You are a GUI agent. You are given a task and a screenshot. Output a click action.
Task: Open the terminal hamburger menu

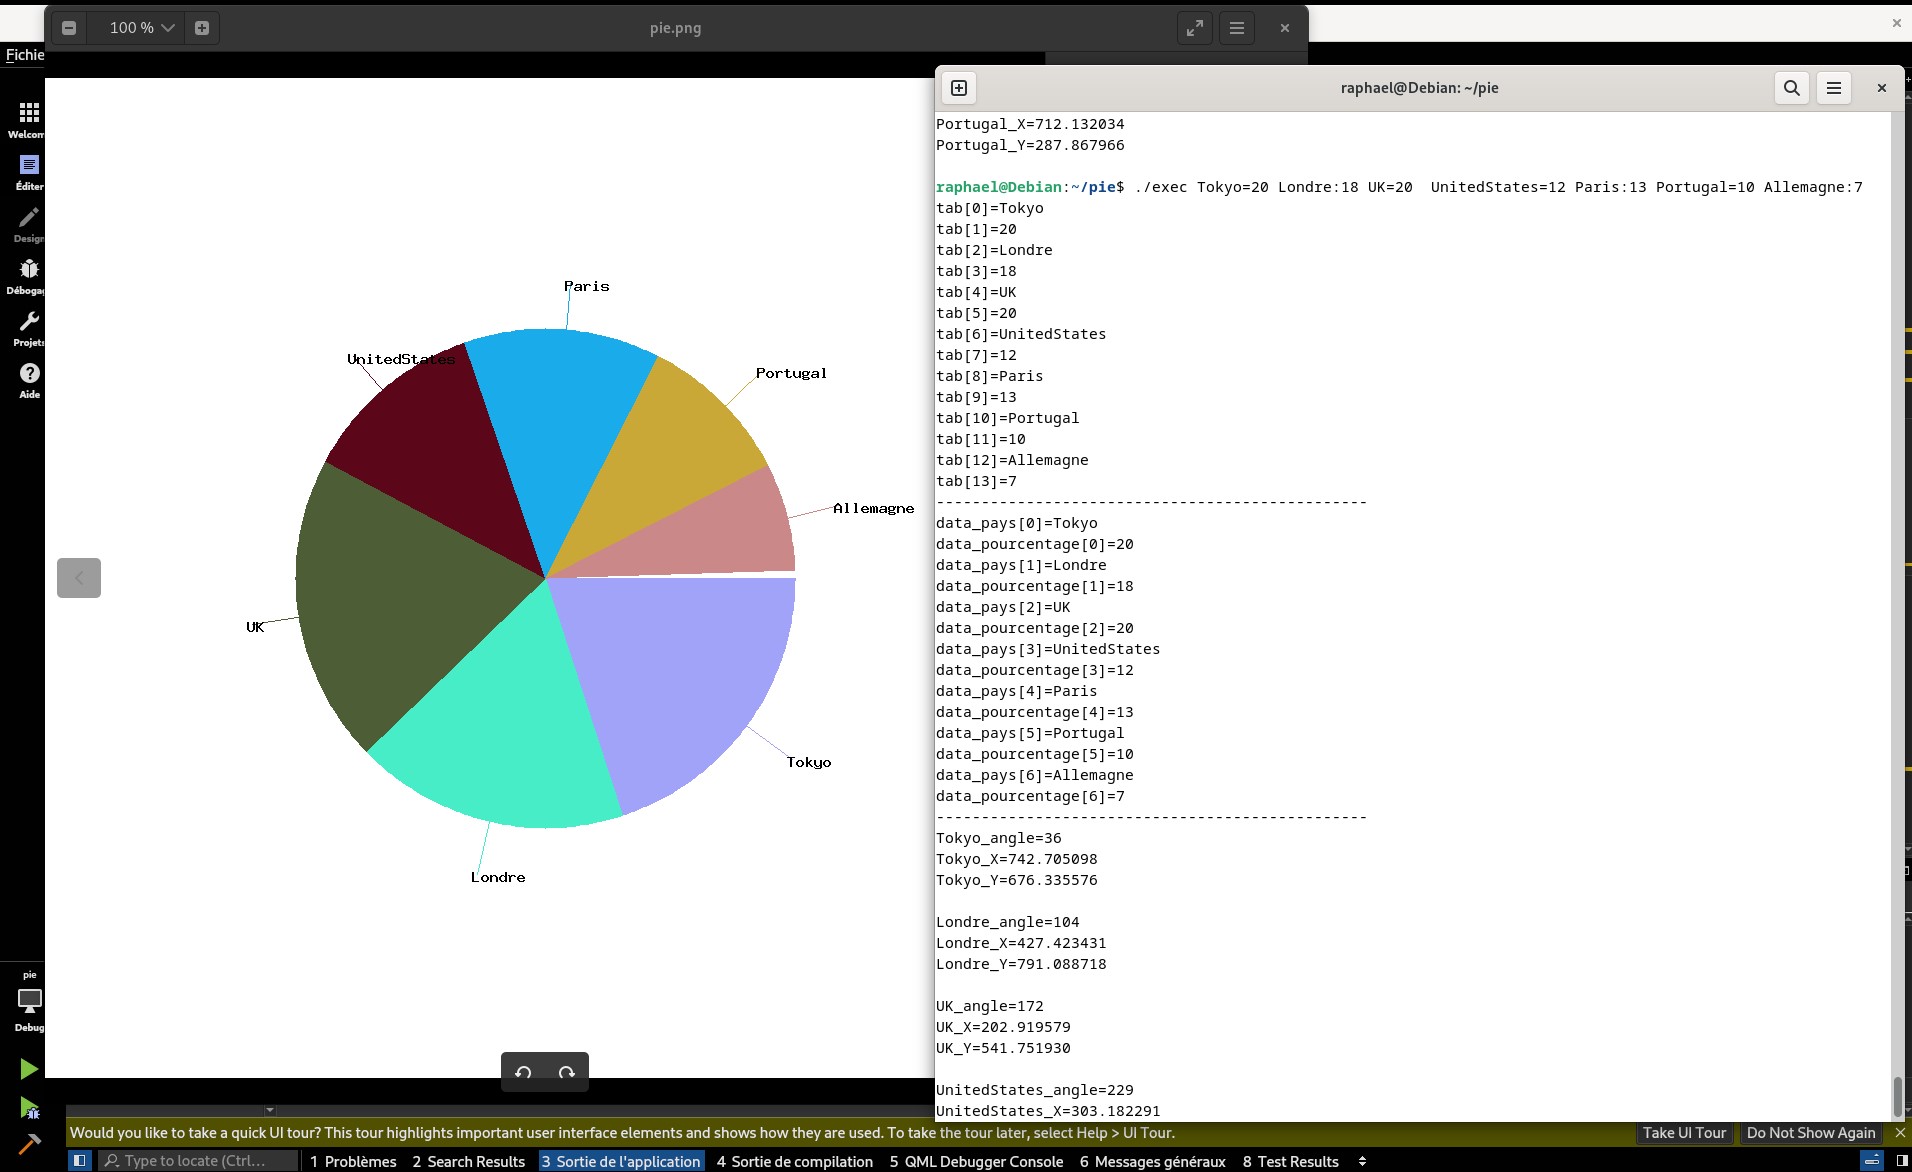click(x=1834, y=88)
